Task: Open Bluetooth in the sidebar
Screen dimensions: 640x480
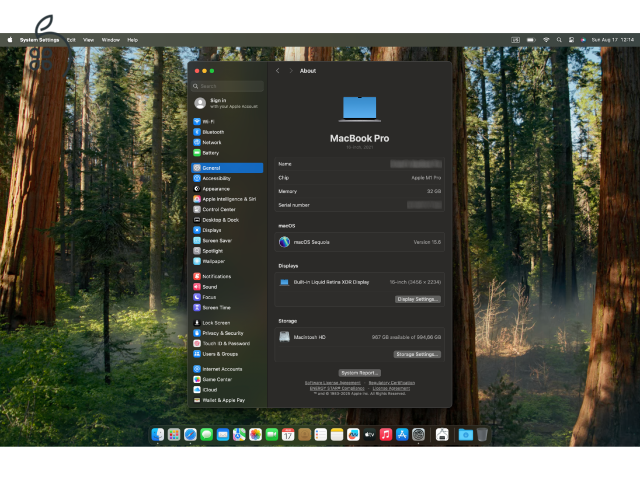Action: [x=227, y=132]
